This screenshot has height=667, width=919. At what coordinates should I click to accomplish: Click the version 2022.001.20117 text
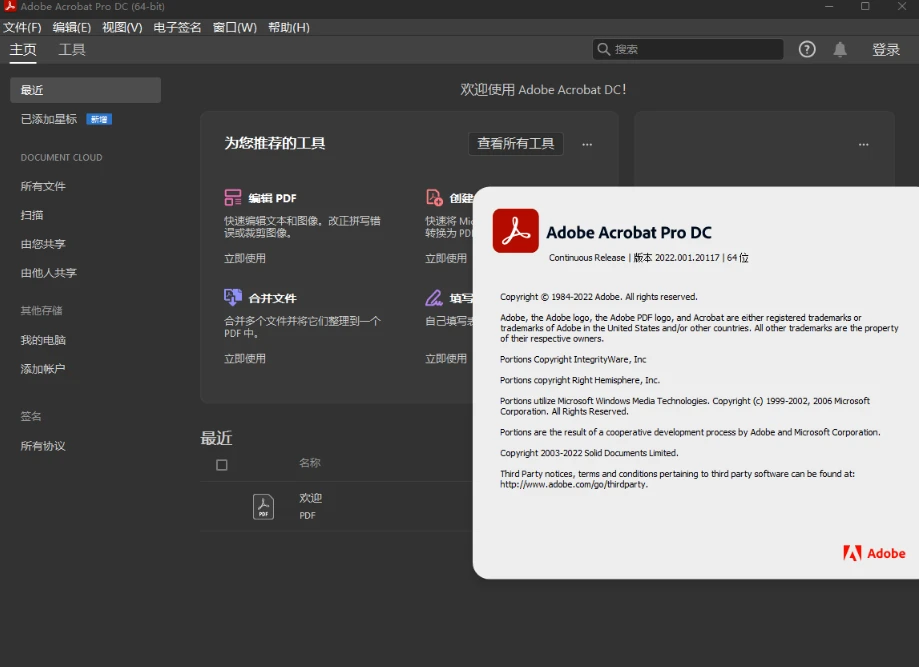point(687,258)
